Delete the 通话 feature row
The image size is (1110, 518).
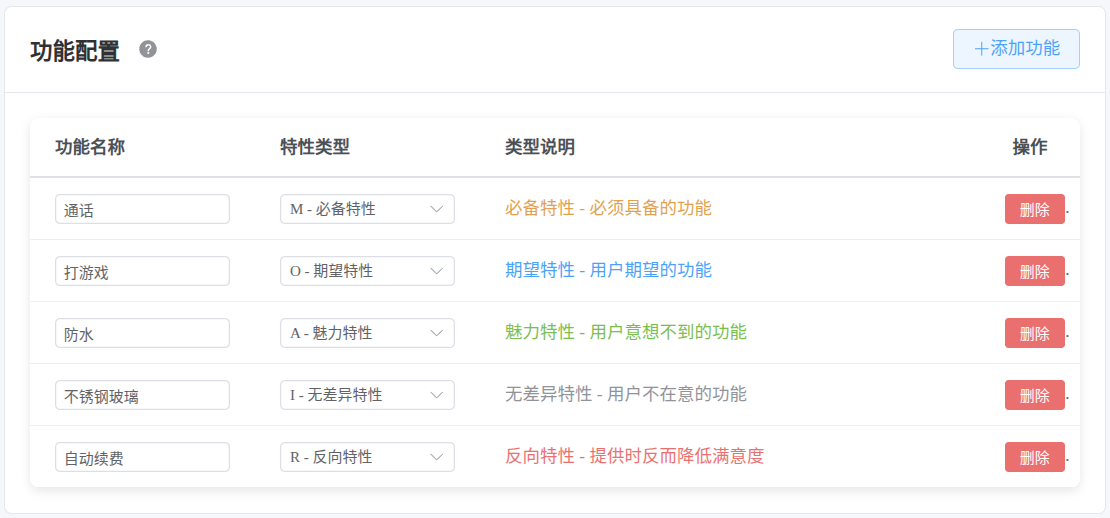(x=1034, y=210)
